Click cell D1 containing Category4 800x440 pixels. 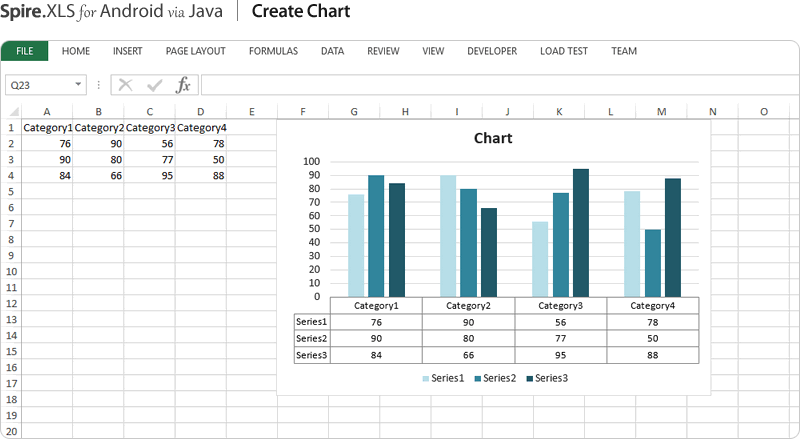(200, 128)
